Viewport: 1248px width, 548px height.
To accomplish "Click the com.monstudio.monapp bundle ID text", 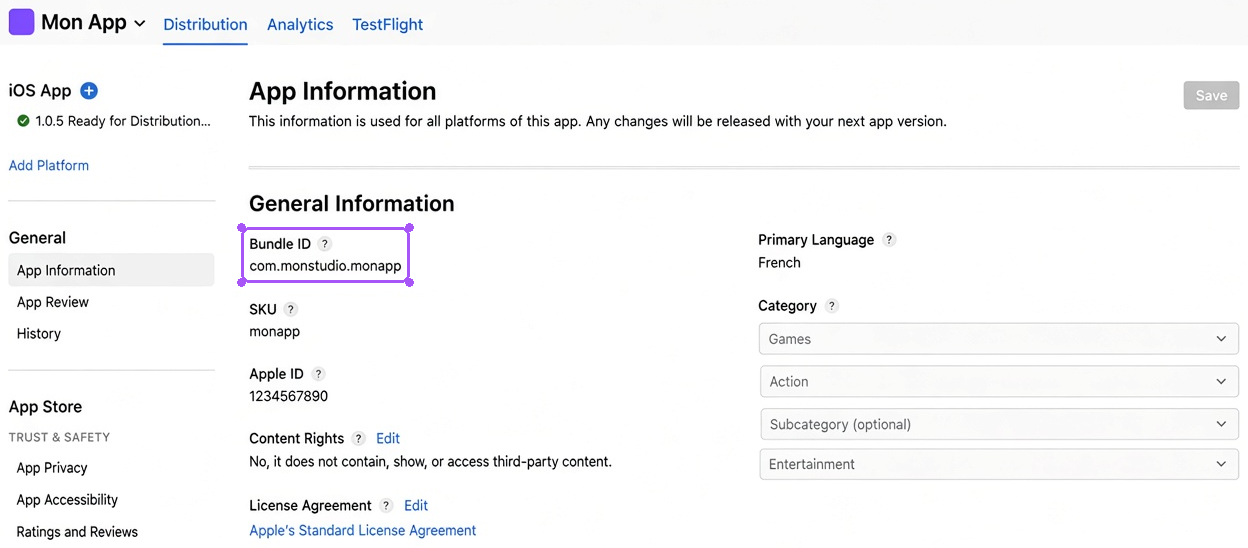I will [325, 266].
